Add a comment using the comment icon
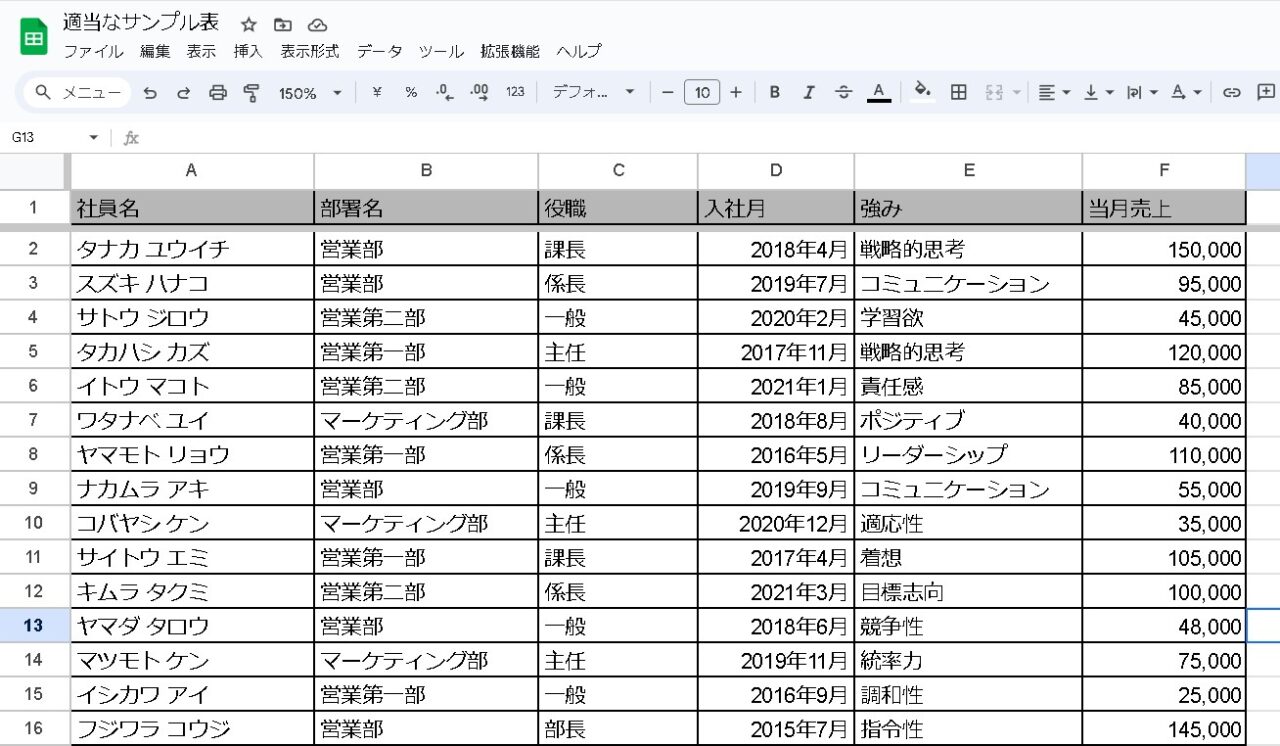 1265,91
